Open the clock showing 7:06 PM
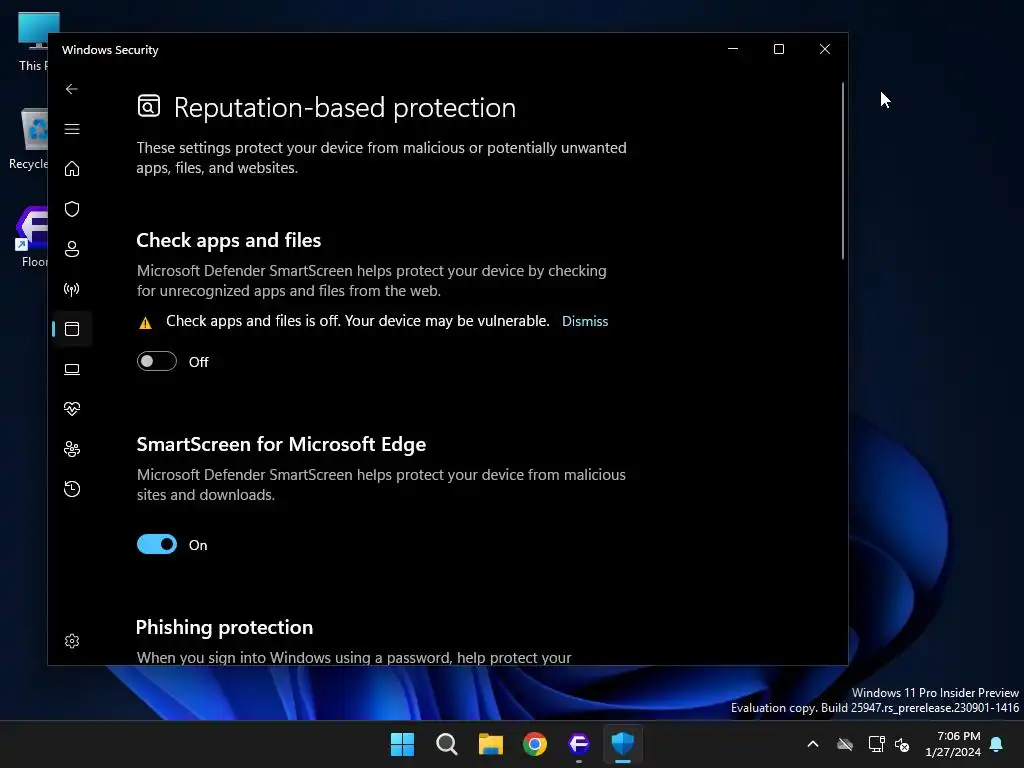This screenshot has height=768, width=1024. [x=953, y=744]
